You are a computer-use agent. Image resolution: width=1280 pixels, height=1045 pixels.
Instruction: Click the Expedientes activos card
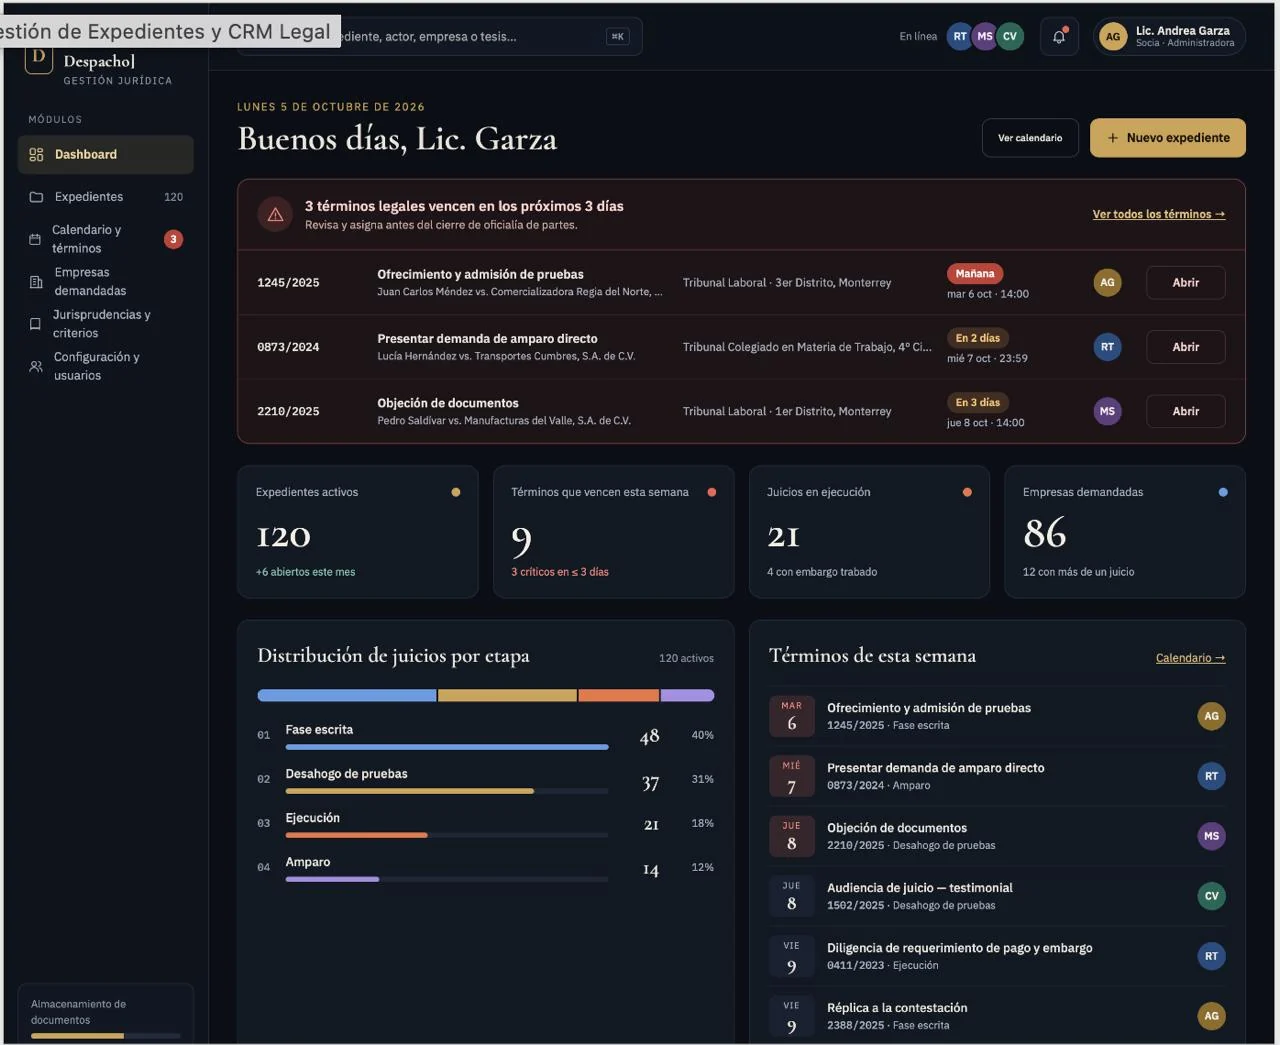[x=358, y=532]
